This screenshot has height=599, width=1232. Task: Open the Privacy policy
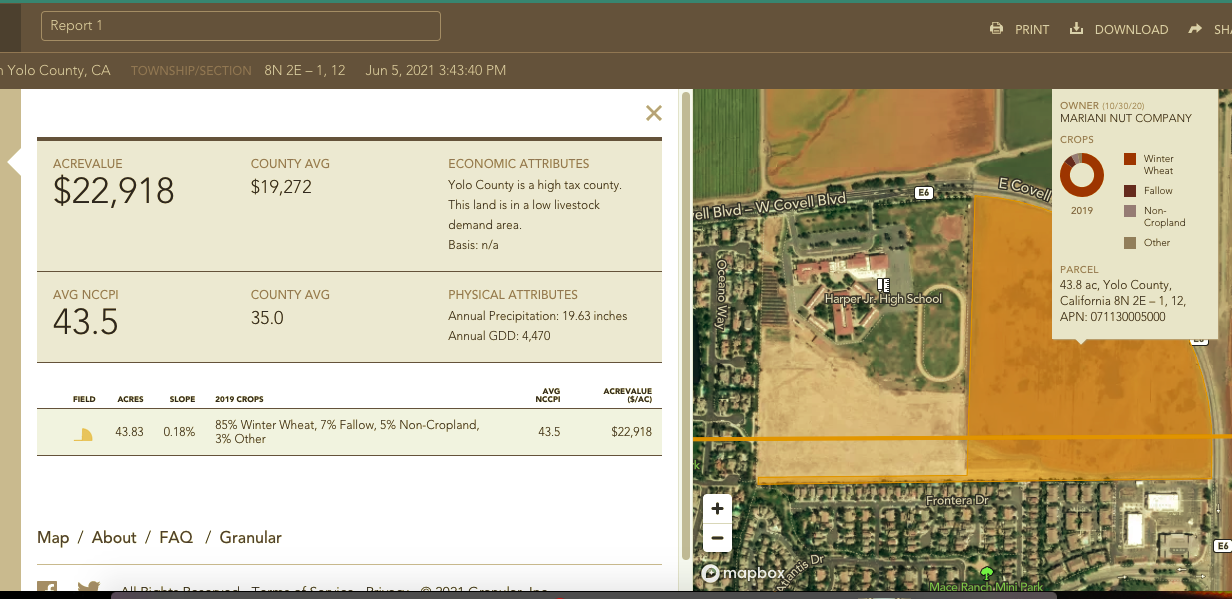point(385,590)
